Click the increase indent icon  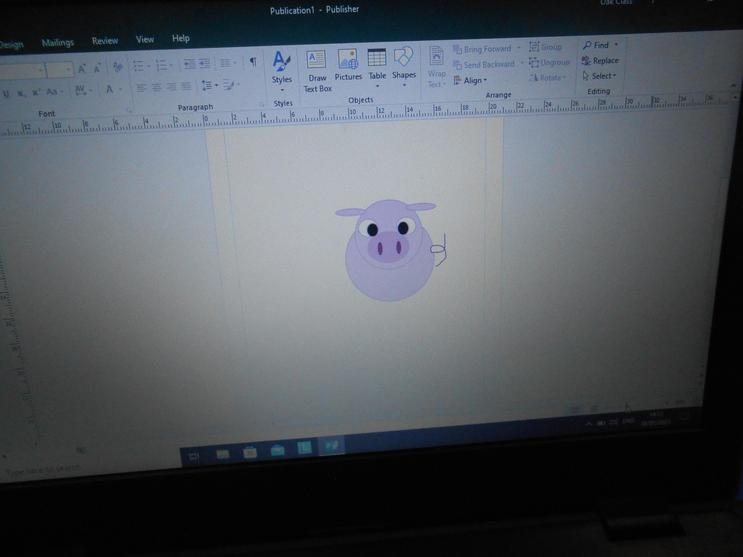tap(204, 64)
